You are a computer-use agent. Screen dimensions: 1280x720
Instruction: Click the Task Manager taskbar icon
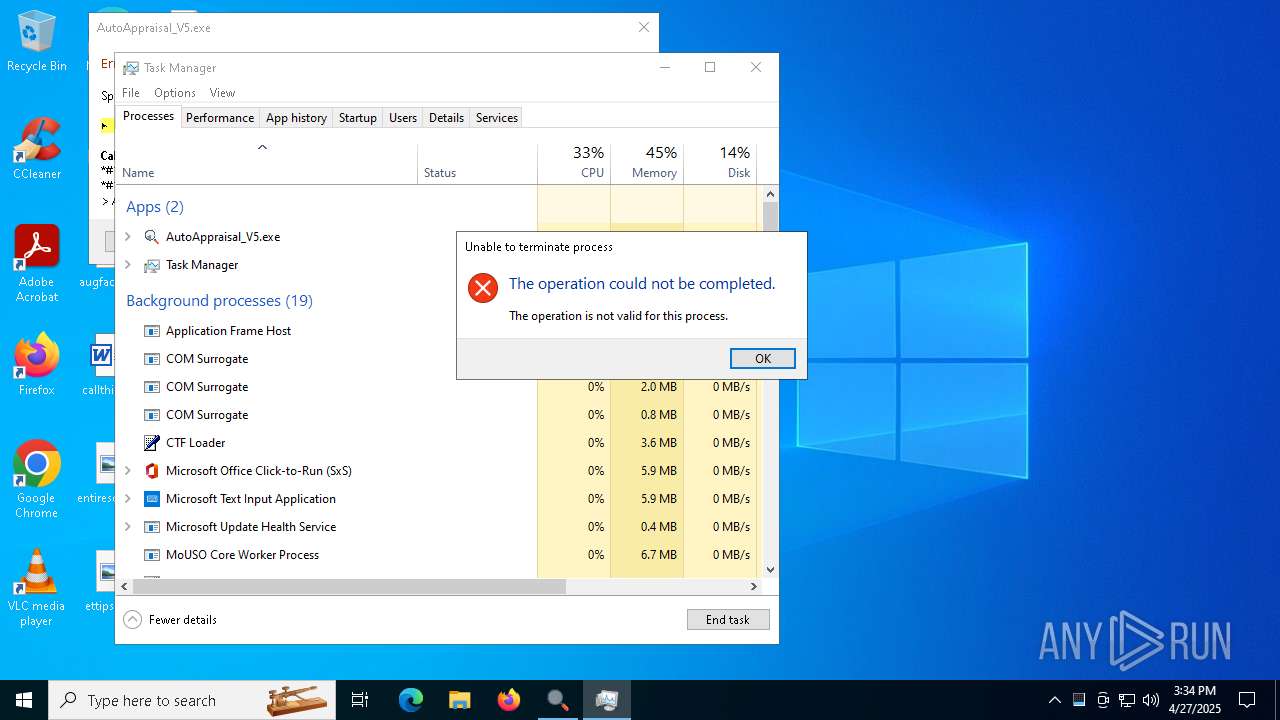tap(606, 700)
